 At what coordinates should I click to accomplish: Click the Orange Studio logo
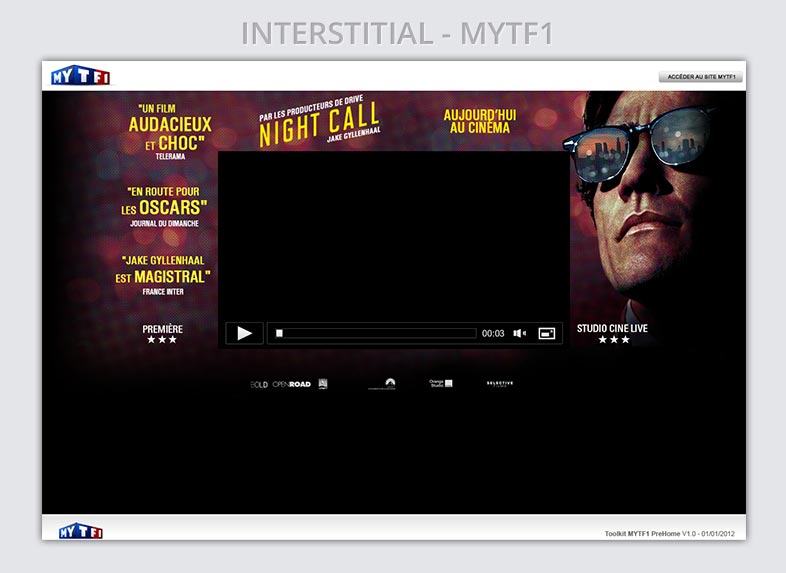pyautogui.click(x=441, y=383)
